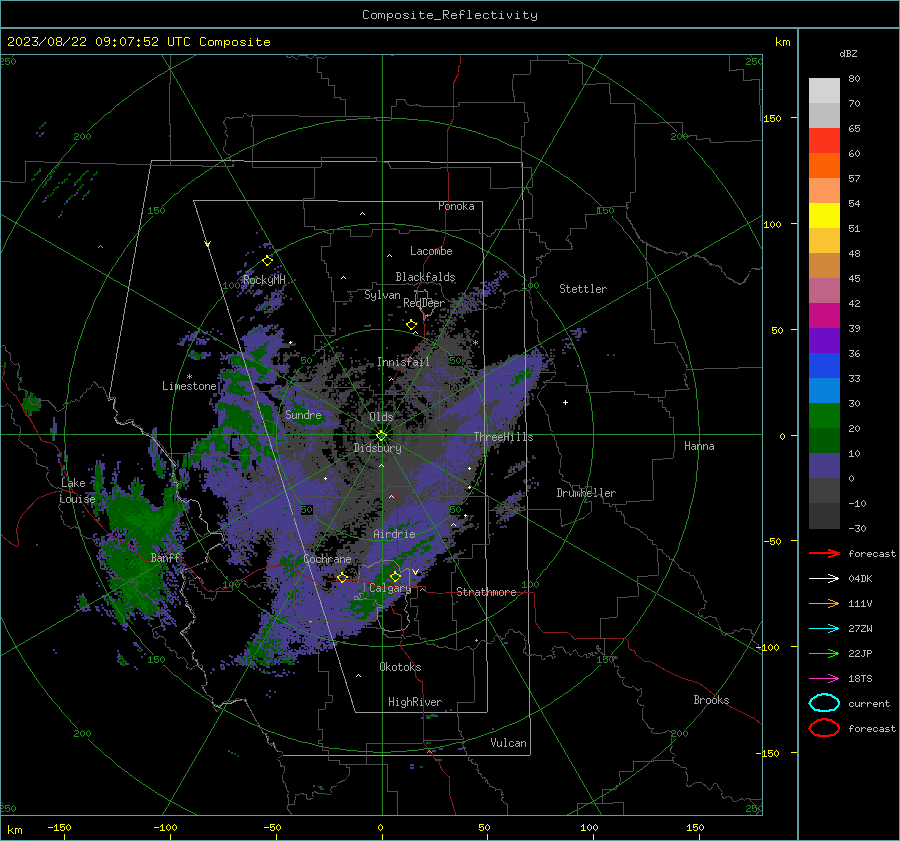The image size is (900, 841).
Task: Click the red forecast ellipse icon
Action: [824, 728]
